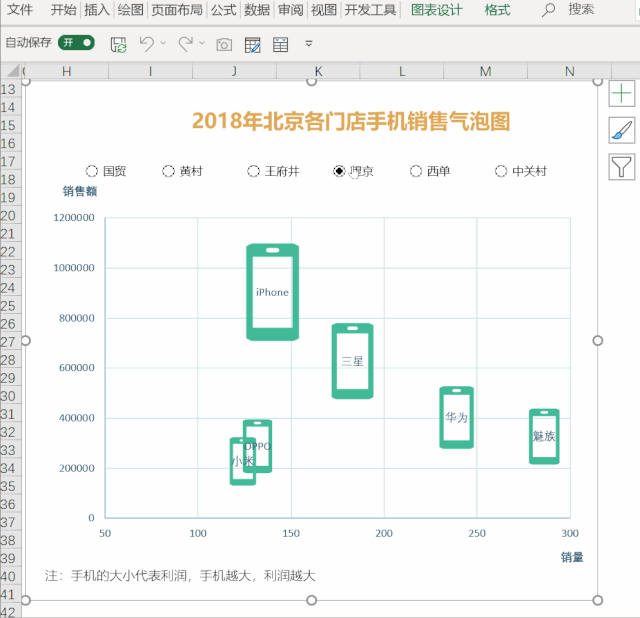Click the note text 注：手机的大小代表利润
Image resolution: width=640 pixels, height=618 pixels.
[116, 576]
